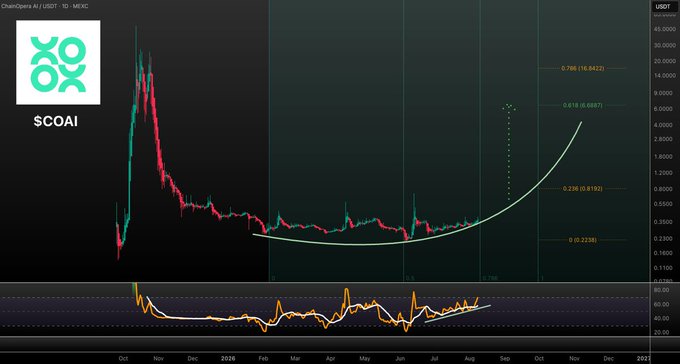Click the May marker on time axis
680x364 pixels.
(x=365, y=359)
